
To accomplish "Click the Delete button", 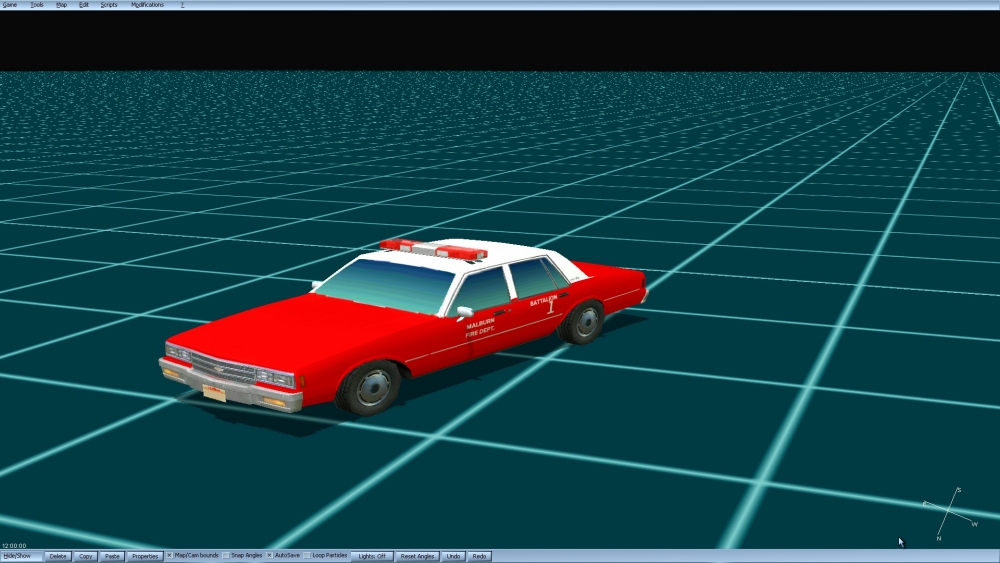I will [x=58, y=556].
